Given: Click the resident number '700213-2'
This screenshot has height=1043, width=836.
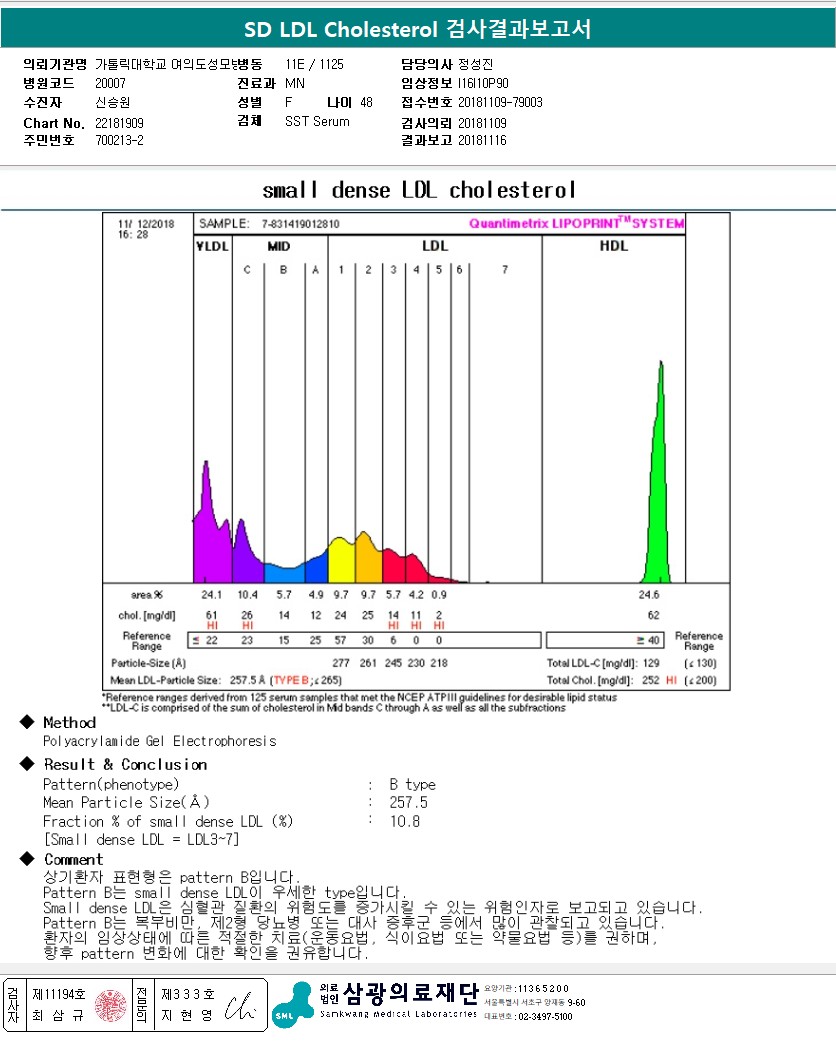Looking at the screenshot, I should pyautogui.click(x=119, y=140).
